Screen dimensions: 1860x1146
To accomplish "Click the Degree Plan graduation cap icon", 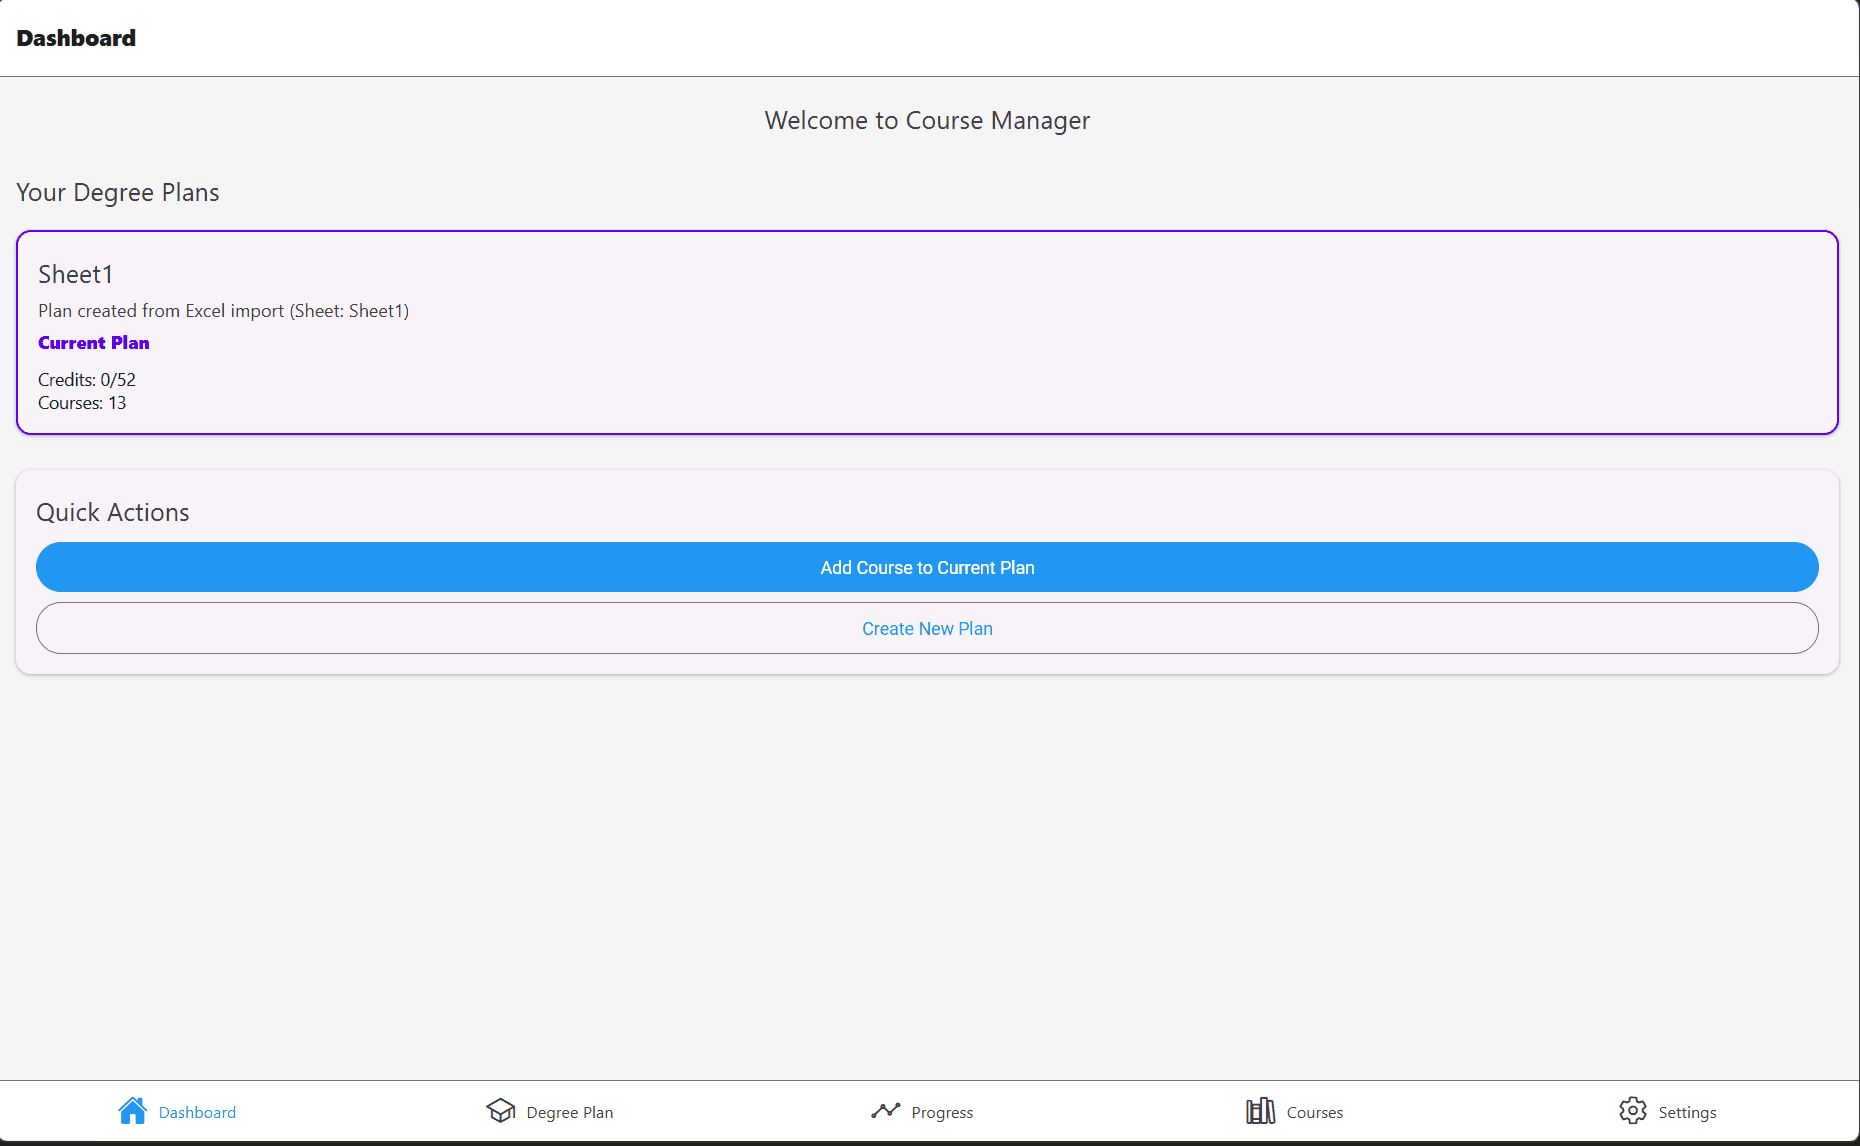I will (500, 1111).
